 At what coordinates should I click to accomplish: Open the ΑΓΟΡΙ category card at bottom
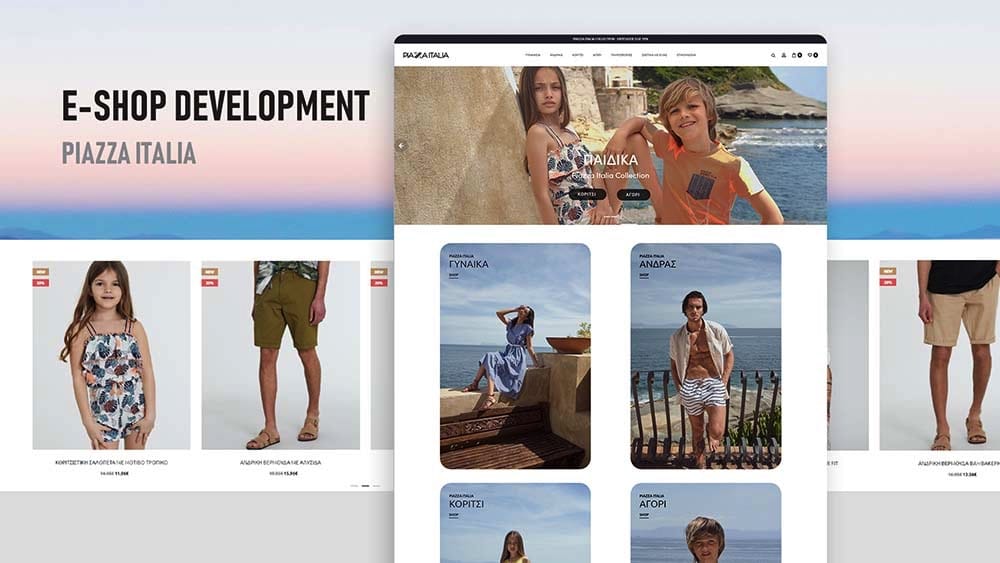(x=705, y=523)
